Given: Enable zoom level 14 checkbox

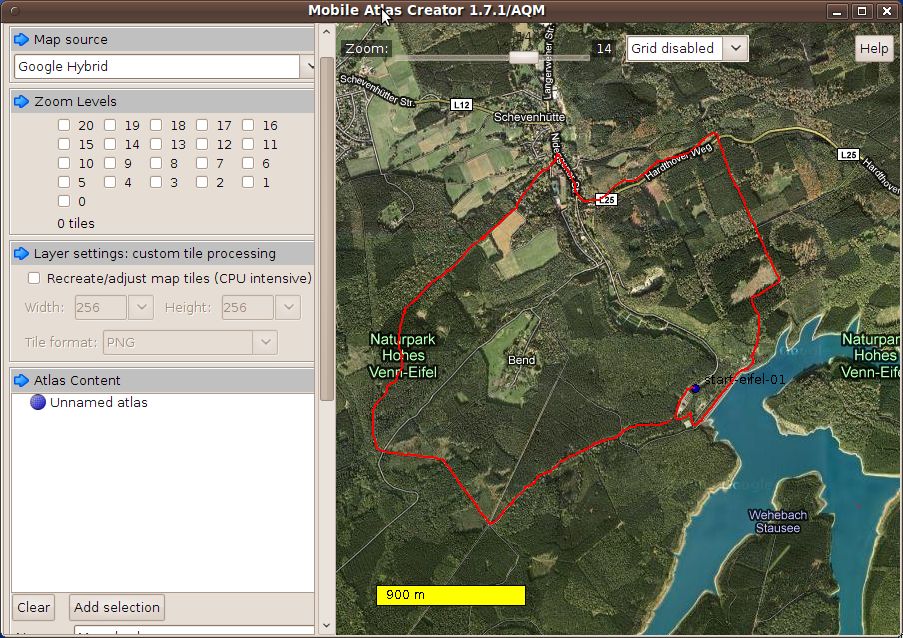Looking at the screenshot, I should 110,145.
